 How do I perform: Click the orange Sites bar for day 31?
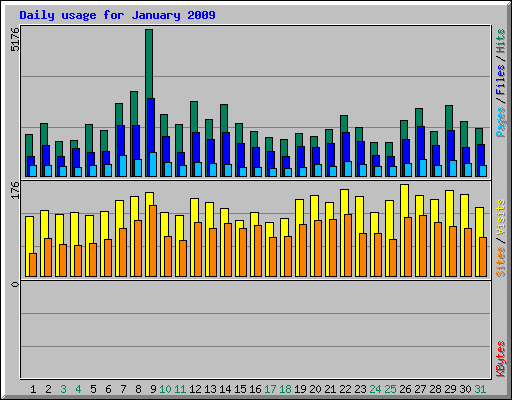click(x=483, y=257)
